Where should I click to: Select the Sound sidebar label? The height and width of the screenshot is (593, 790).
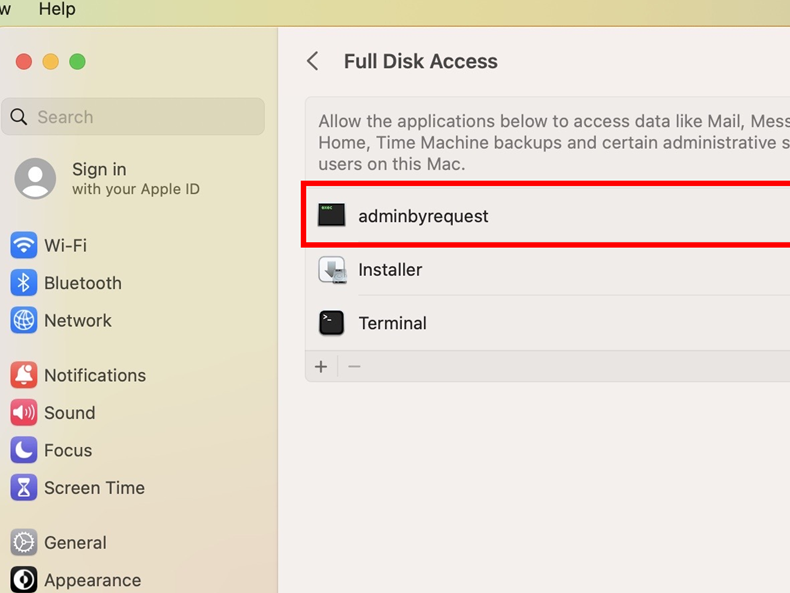click(x=70, y=413)
